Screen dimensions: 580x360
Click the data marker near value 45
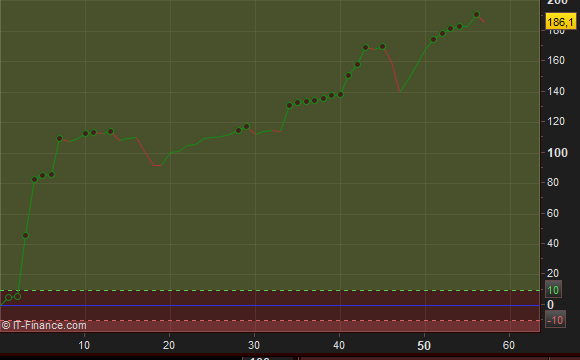pyautogui.click(x=26, y=235)
